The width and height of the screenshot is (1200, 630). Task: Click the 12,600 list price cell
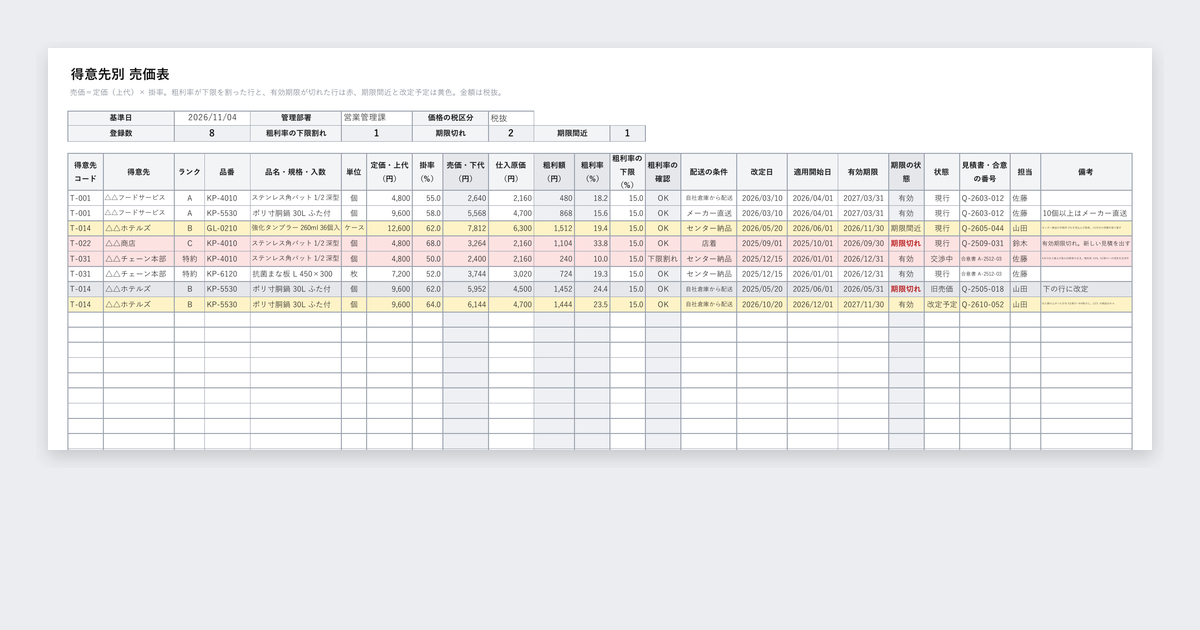(x=389, y=228)
